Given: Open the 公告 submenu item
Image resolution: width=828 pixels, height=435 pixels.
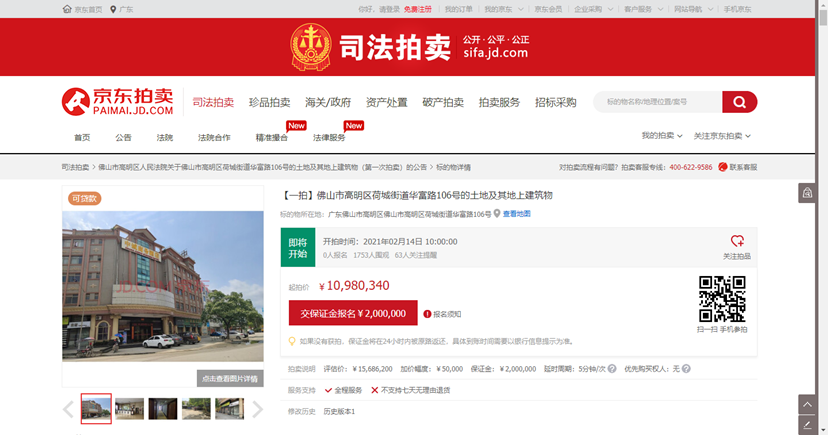Looking at the screenshot, I should 123,137.
